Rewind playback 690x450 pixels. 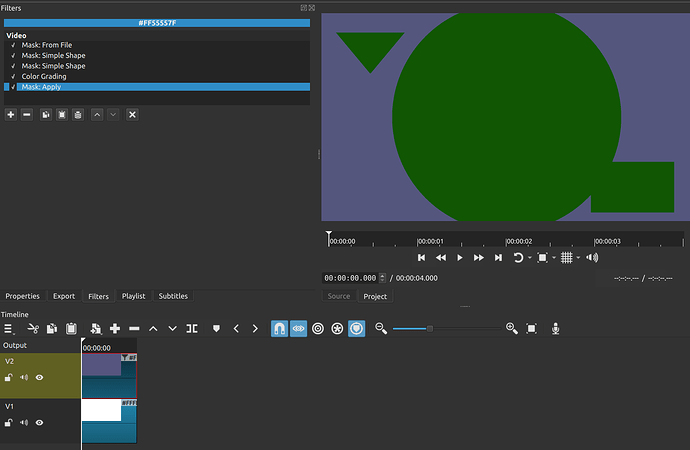click(x=440, y=258)
